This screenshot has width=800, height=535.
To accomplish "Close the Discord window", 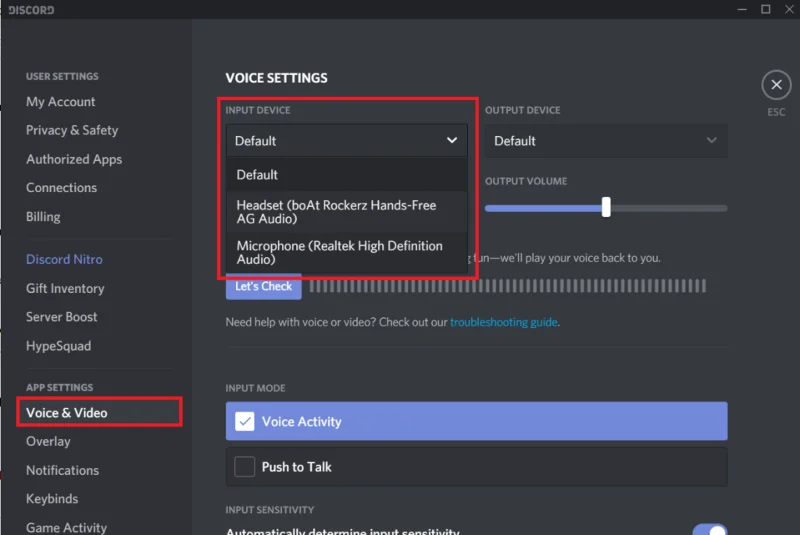I will point(789,9).
